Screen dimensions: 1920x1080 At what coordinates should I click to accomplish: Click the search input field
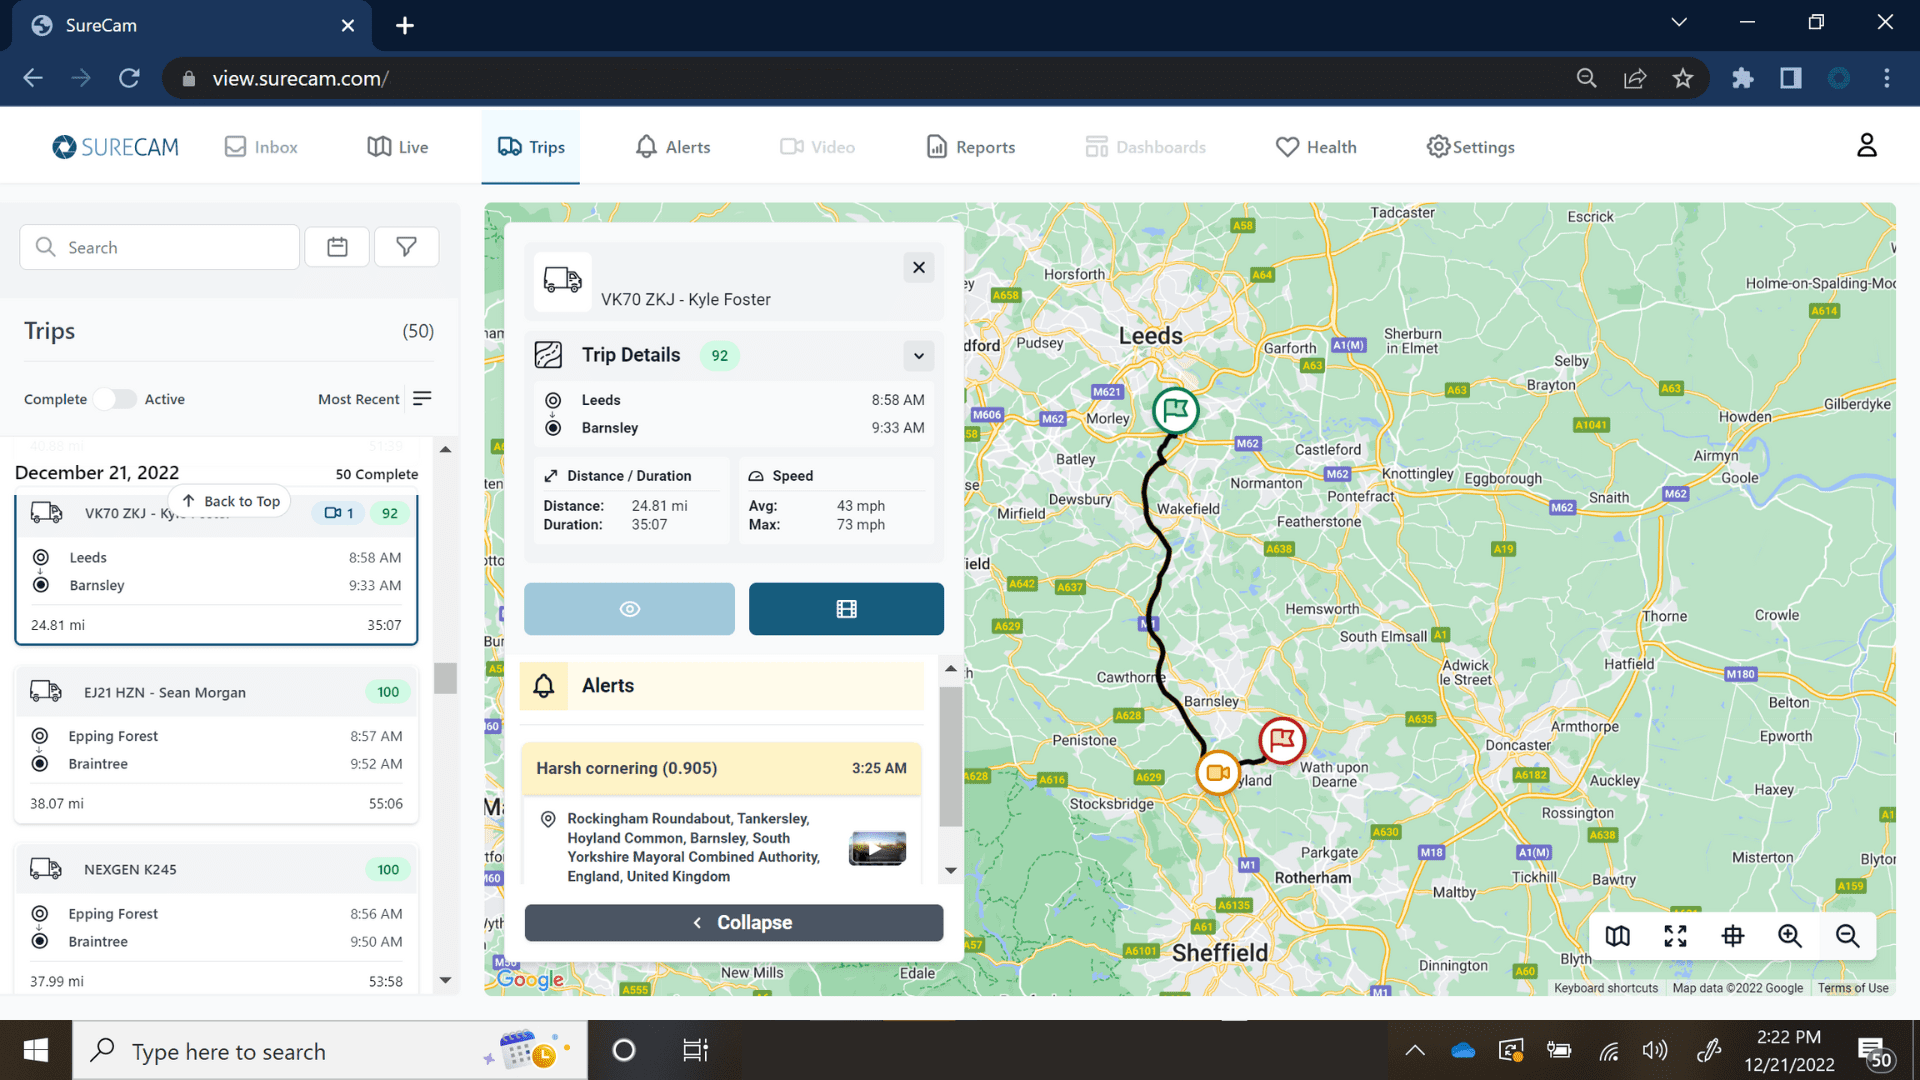coord(158,247)
